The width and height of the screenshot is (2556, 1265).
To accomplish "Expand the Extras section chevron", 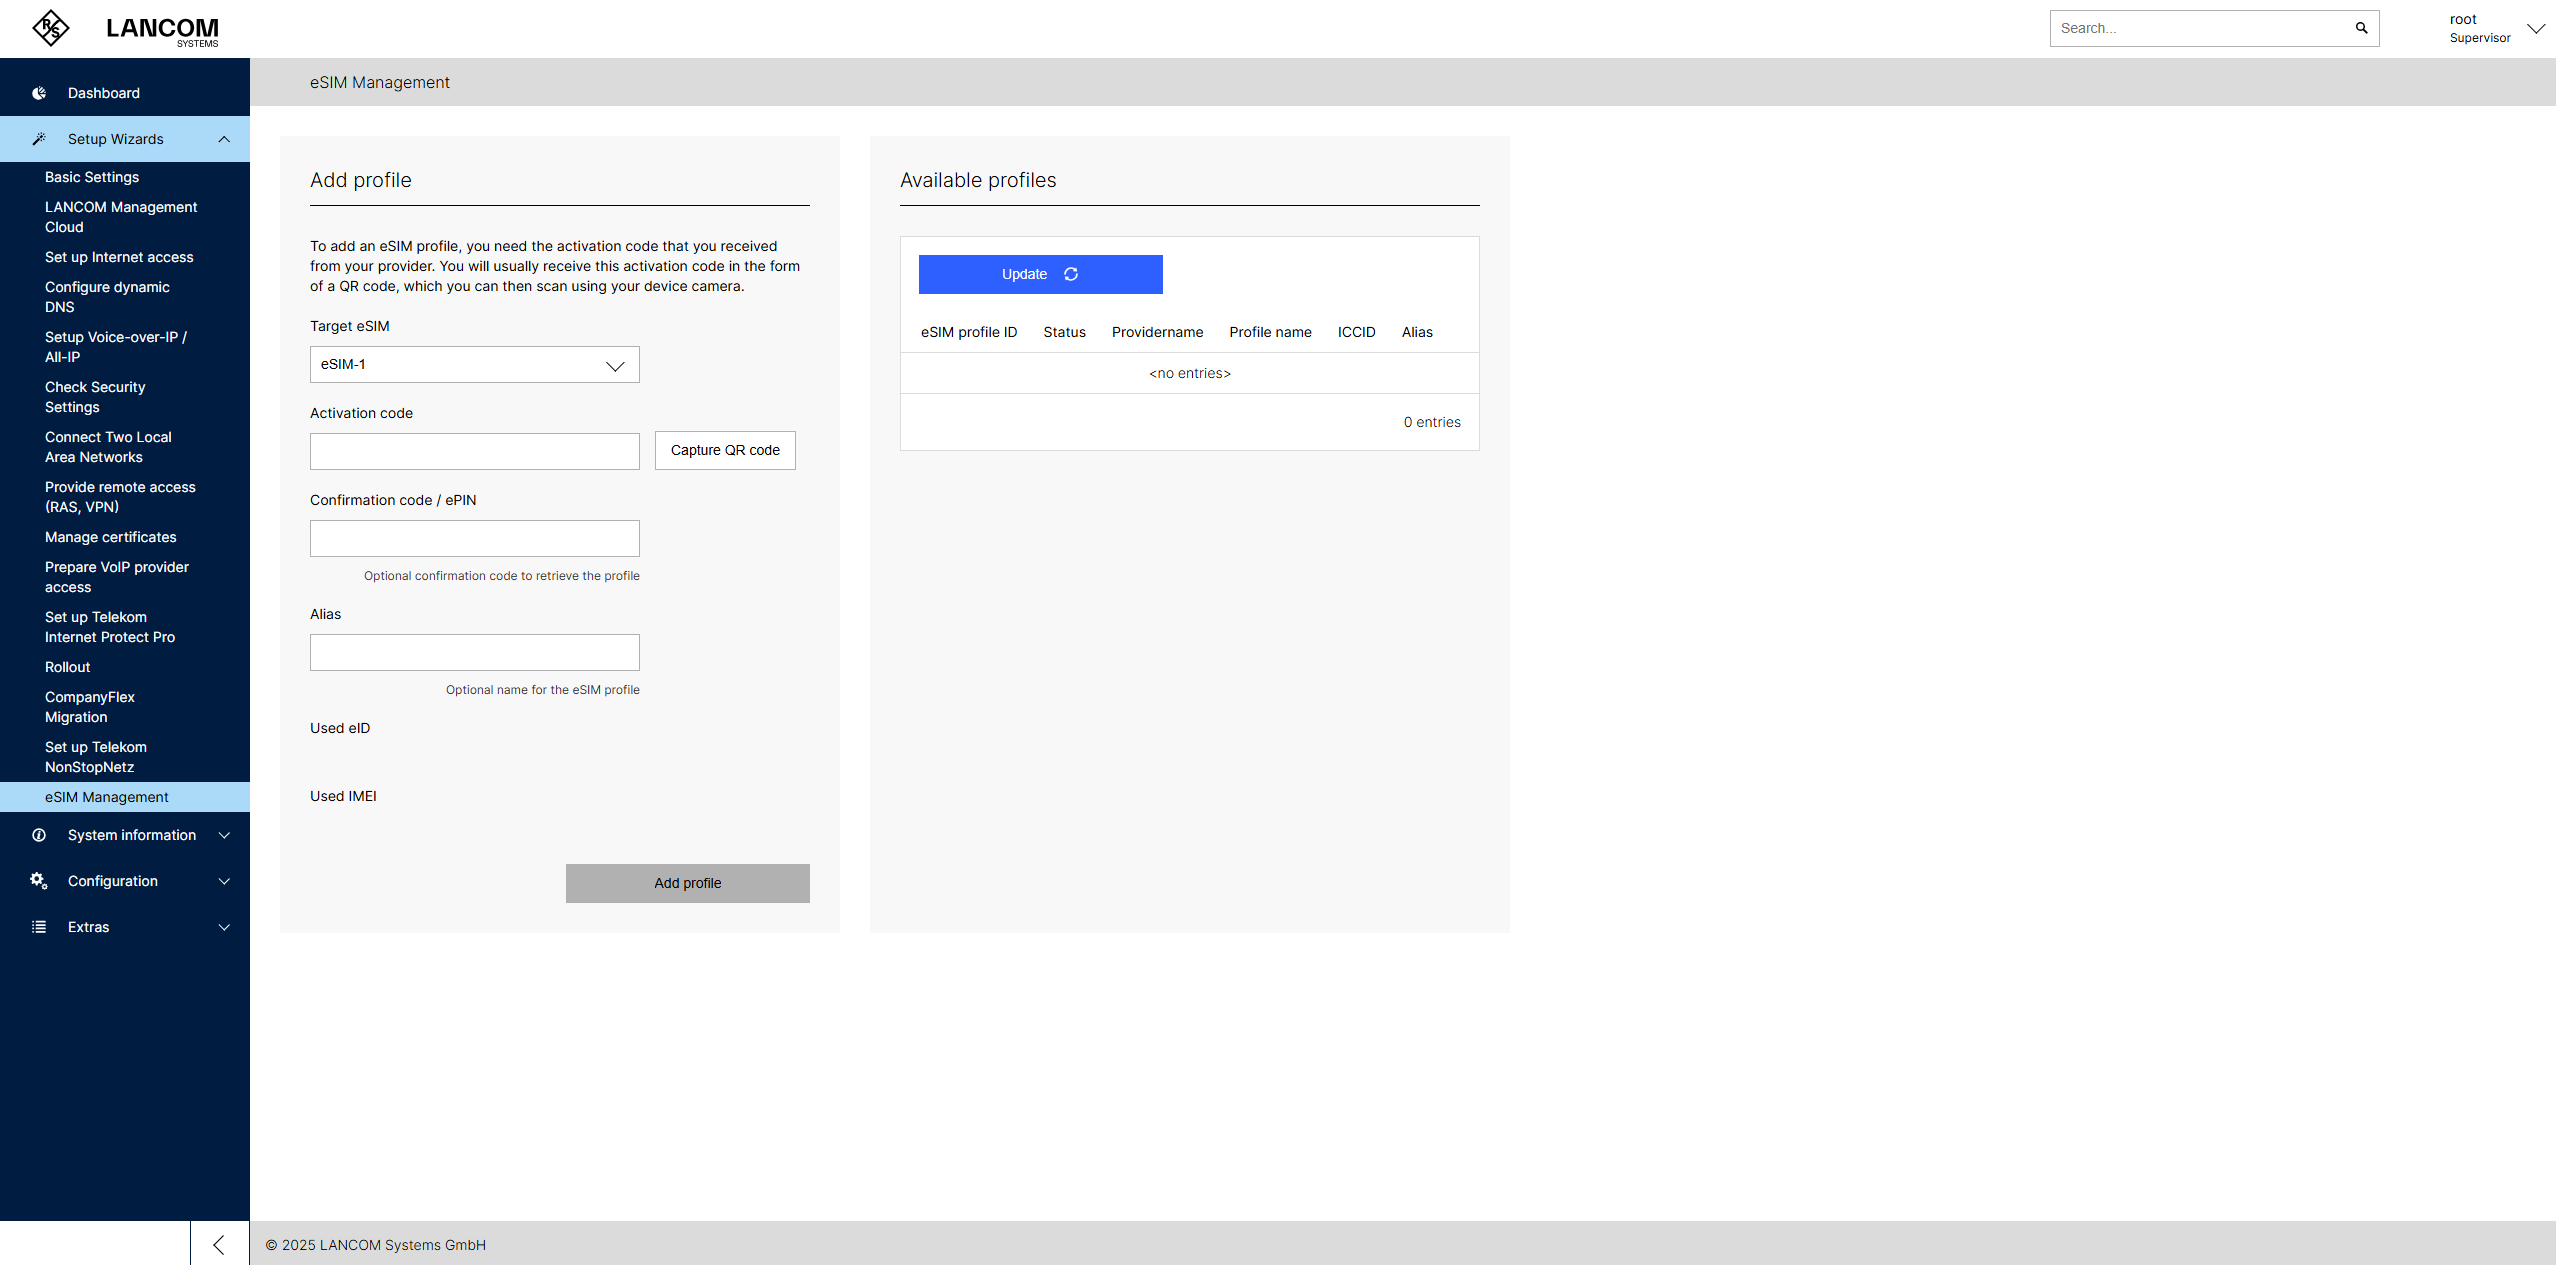I will point(224,927).
